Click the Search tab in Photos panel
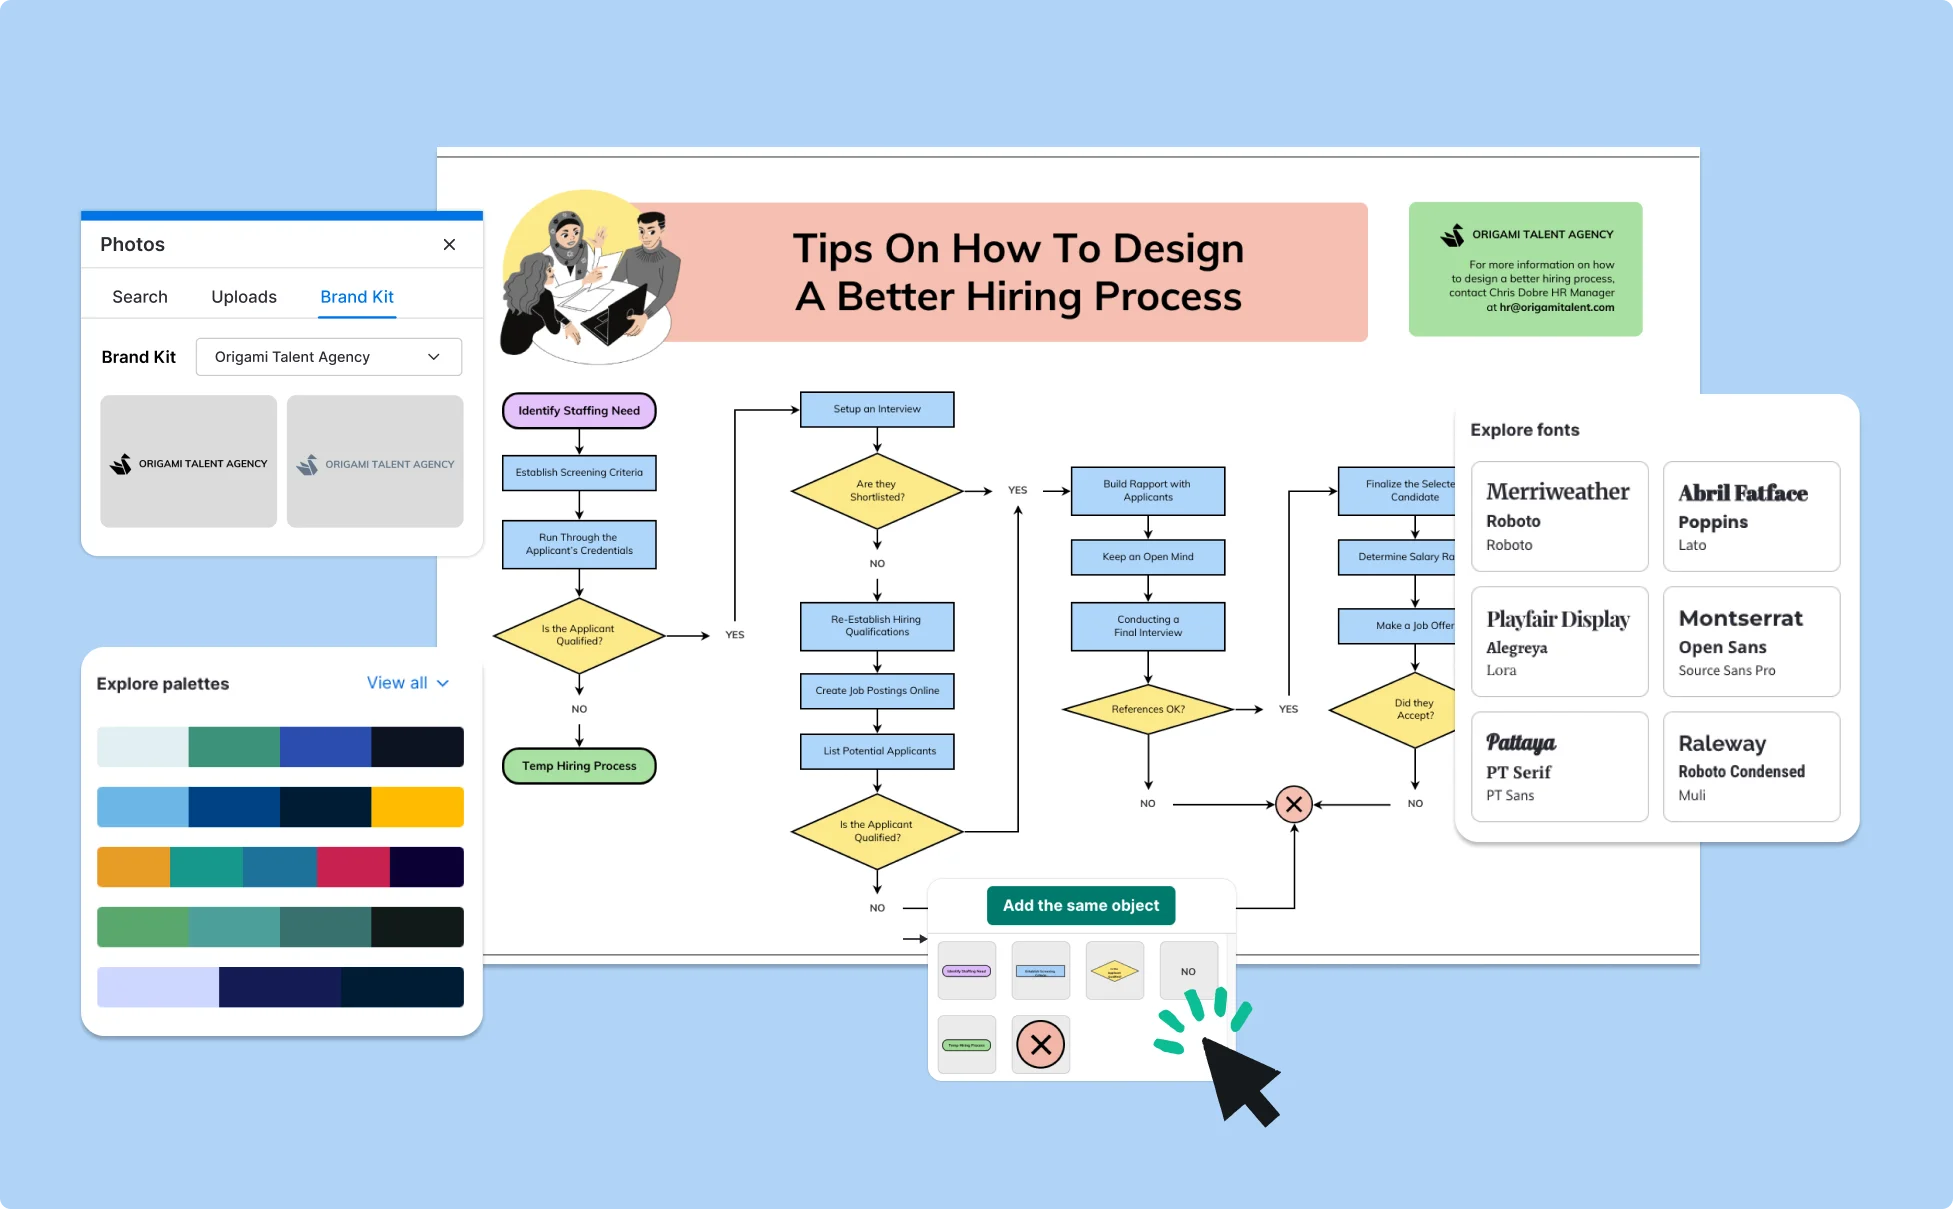 pos(140,296)
